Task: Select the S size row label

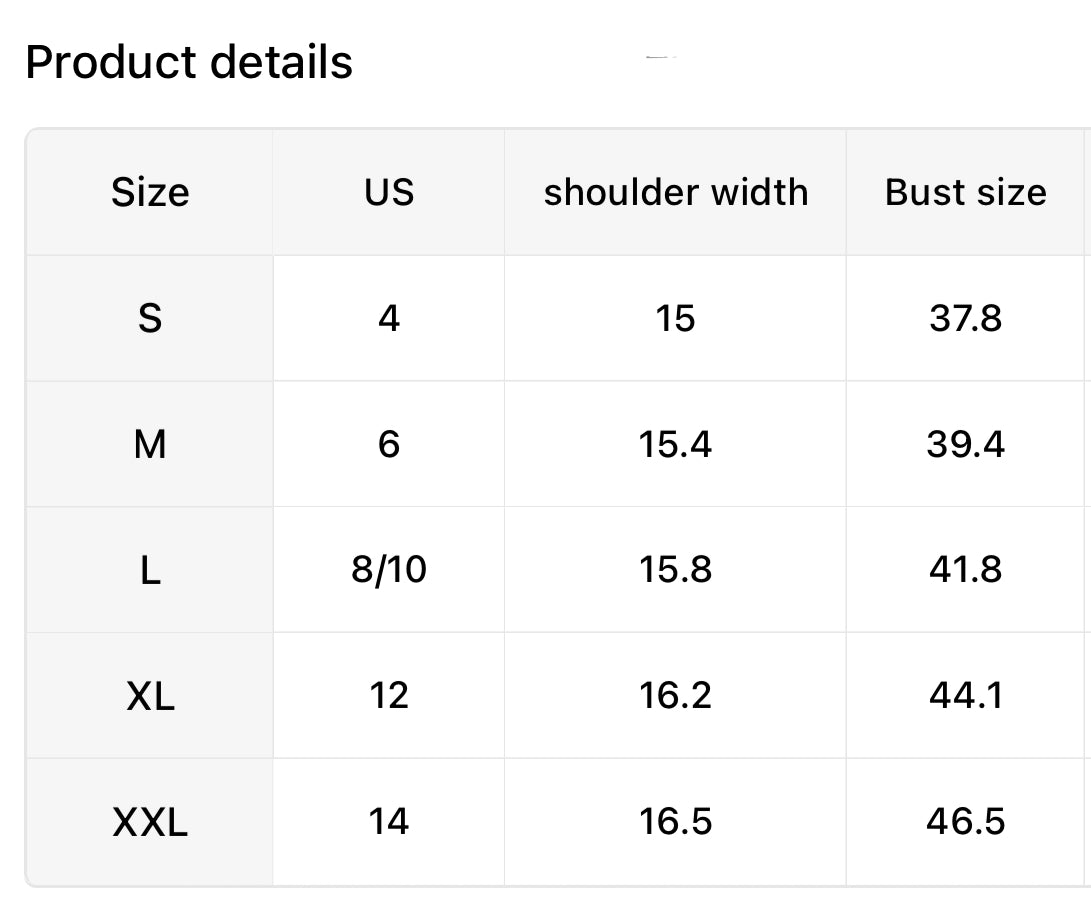Action: [x=150, y=319]
